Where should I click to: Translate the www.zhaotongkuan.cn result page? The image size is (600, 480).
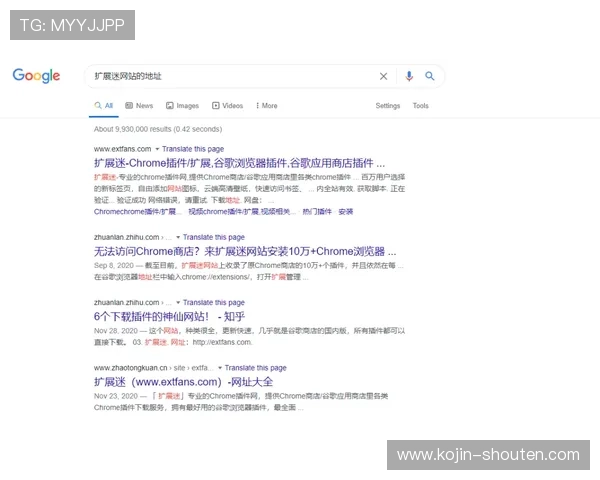(256, 368)
